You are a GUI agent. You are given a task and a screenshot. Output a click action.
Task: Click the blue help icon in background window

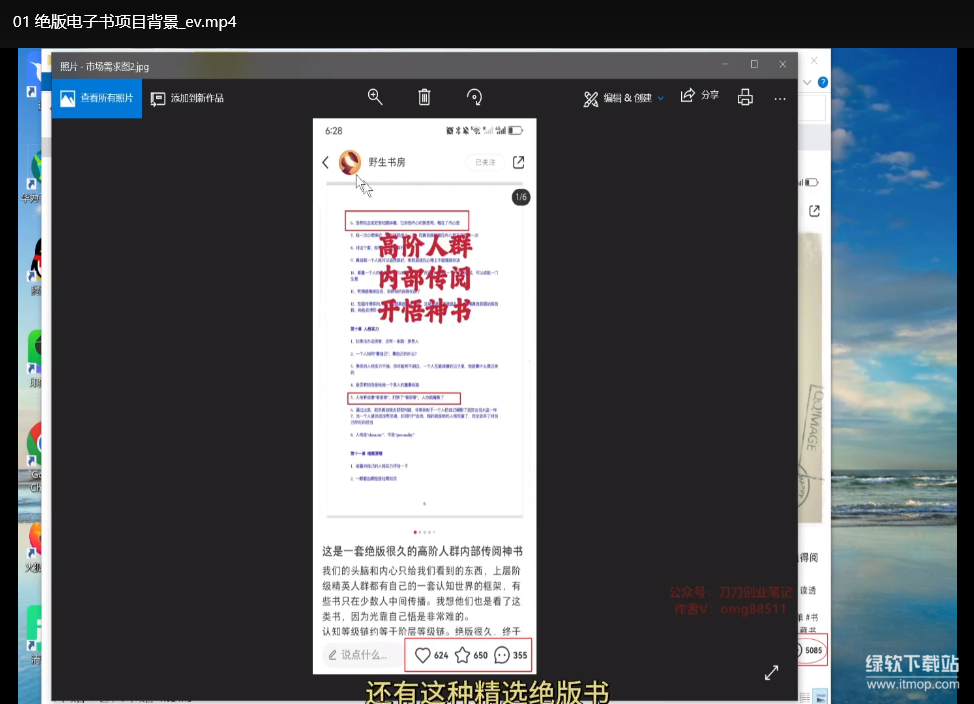(x=823, y=82)
